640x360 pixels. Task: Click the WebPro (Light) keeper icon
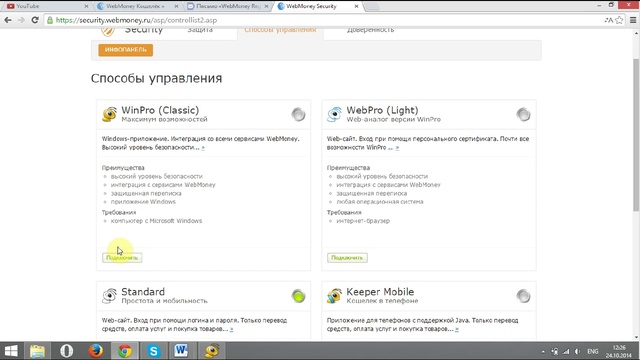coord(334,114)
